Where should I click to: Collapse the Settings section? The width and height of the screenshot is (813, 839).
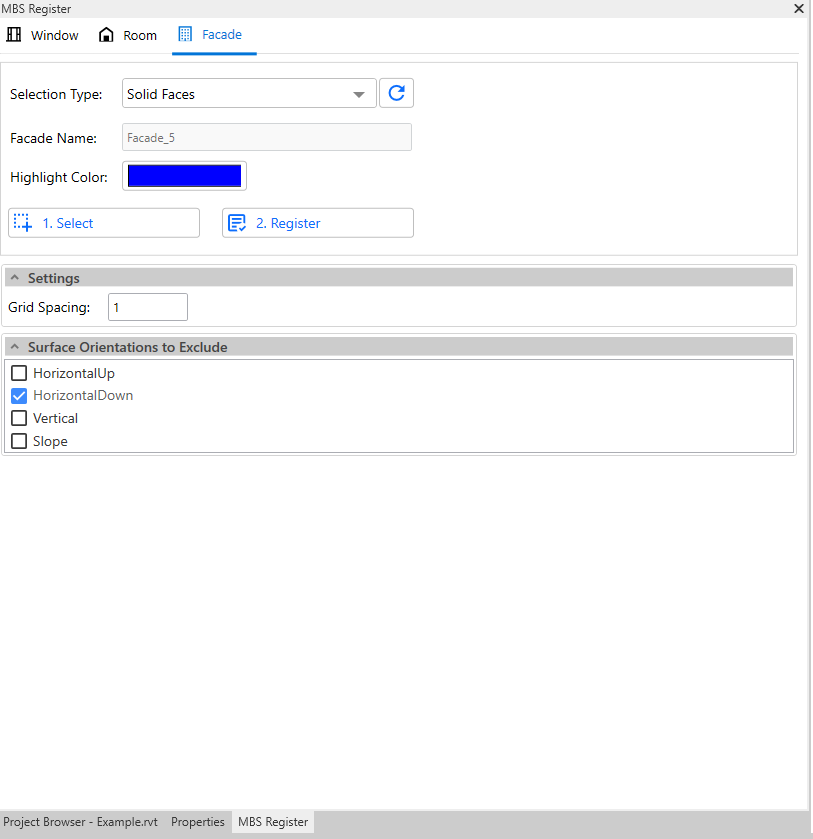click(x=15, y=278)
